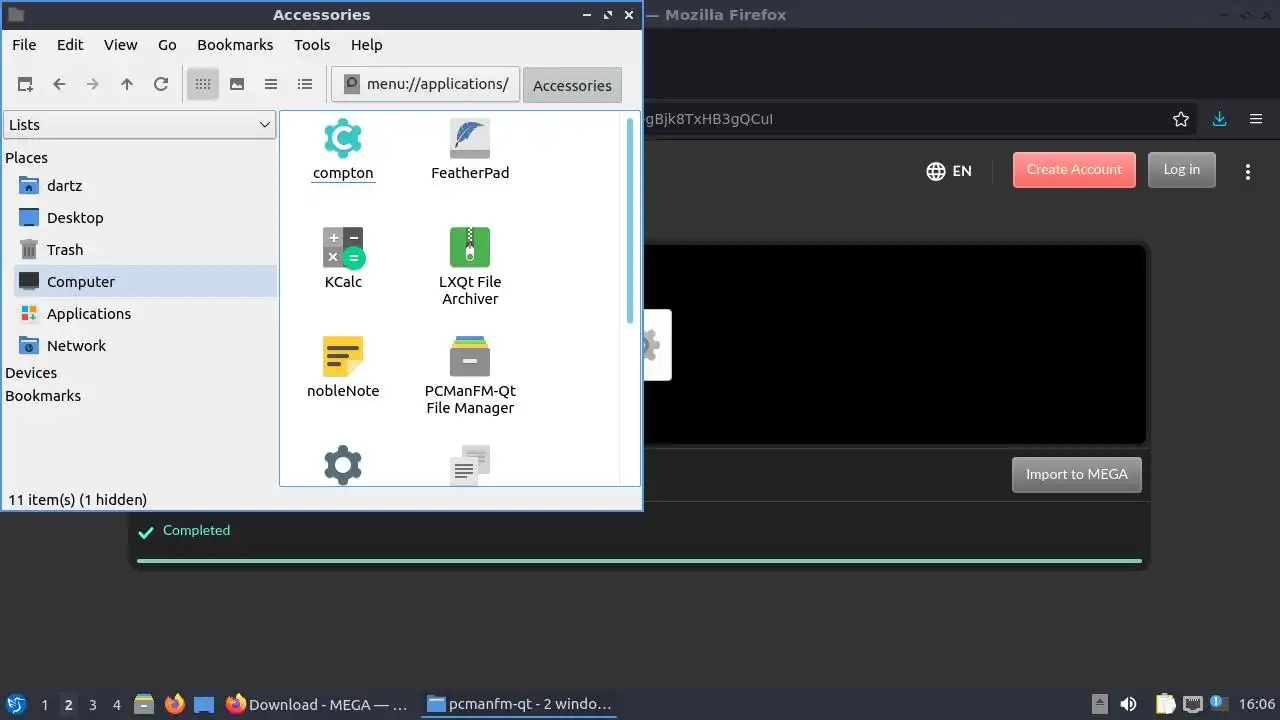
Task: Go up to the parent folder
Action: point(127,84)
